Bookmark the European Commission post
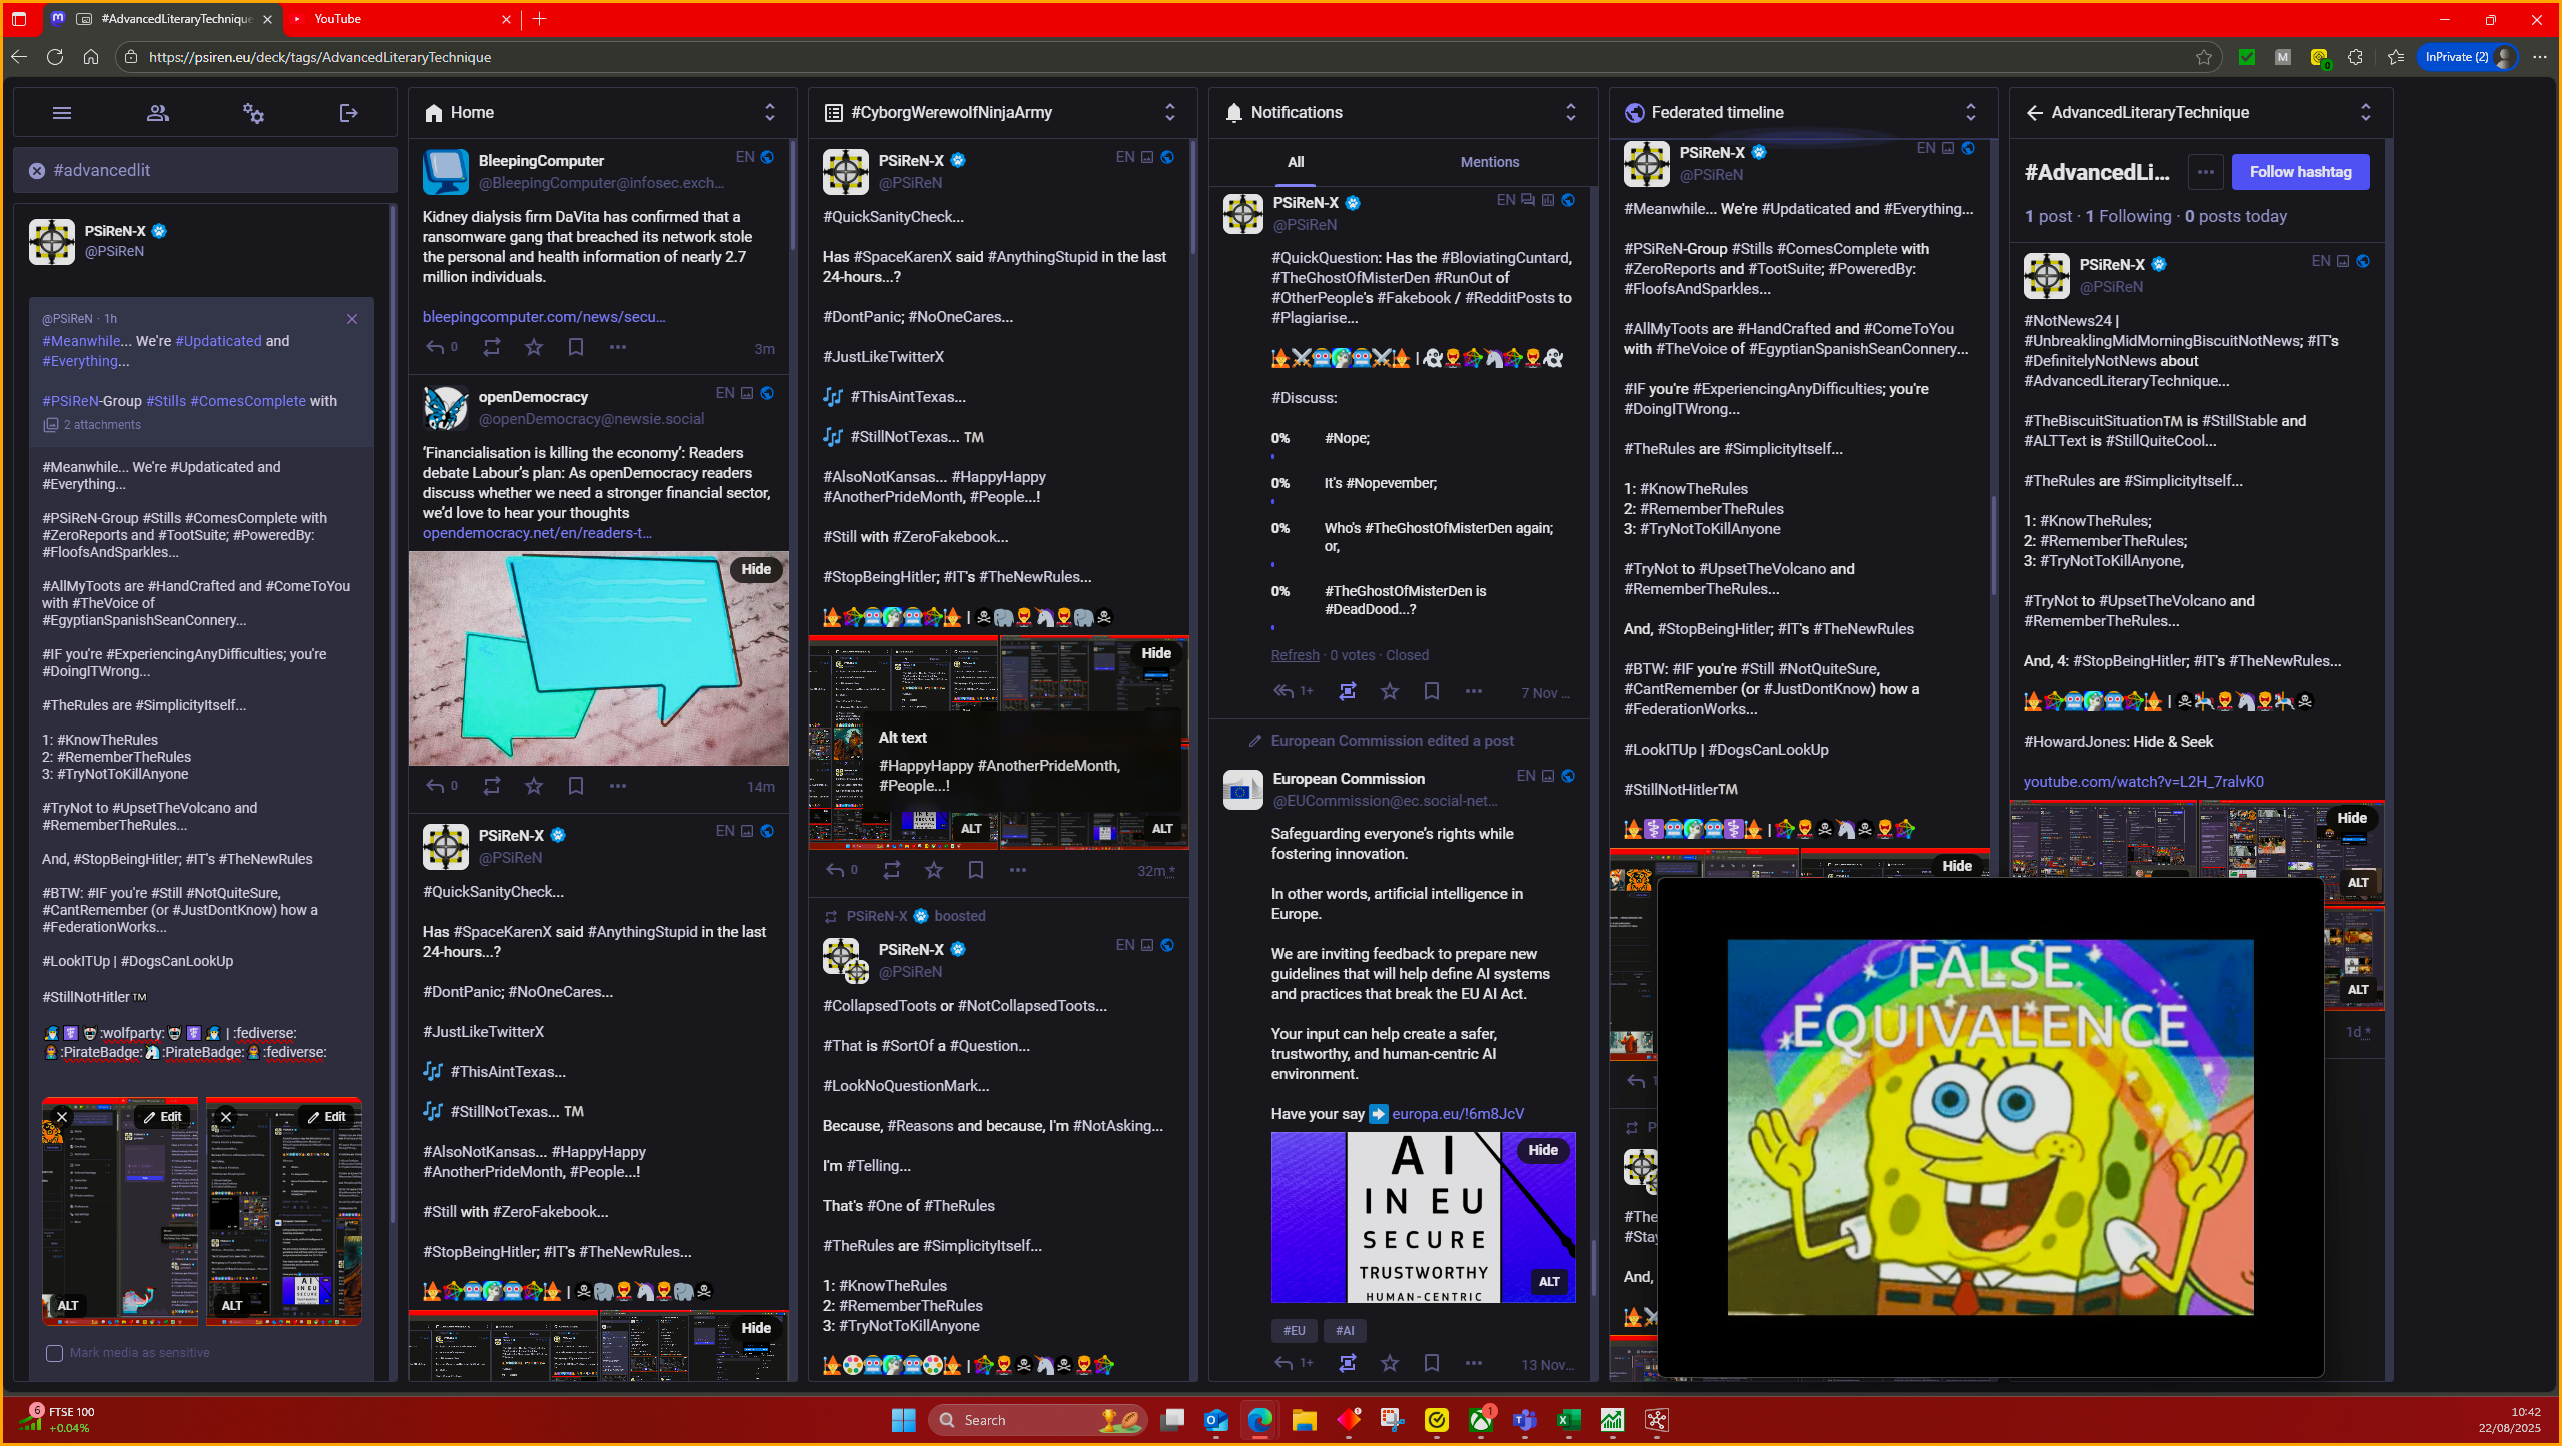 (1431, 1362)
